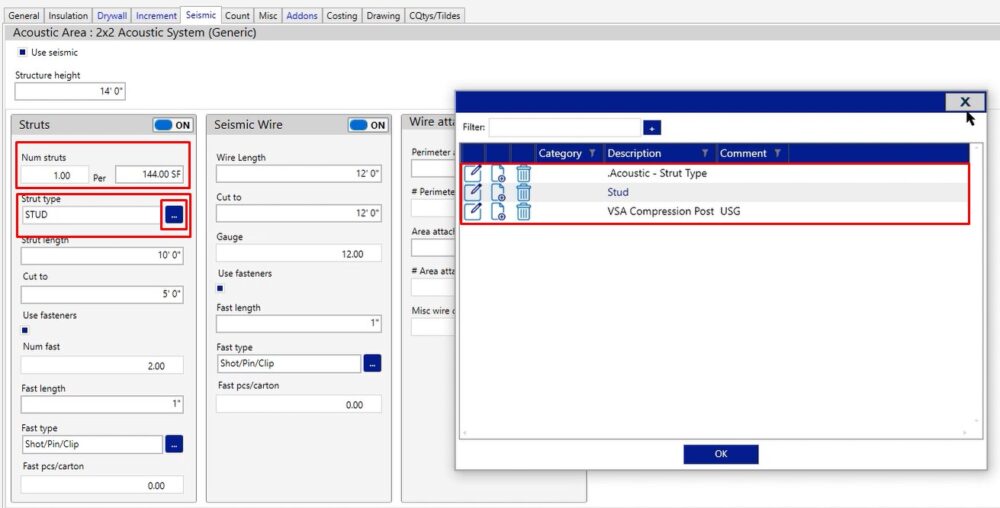
Task: Delete the VSA Compression Post entry
Action: 523,211
